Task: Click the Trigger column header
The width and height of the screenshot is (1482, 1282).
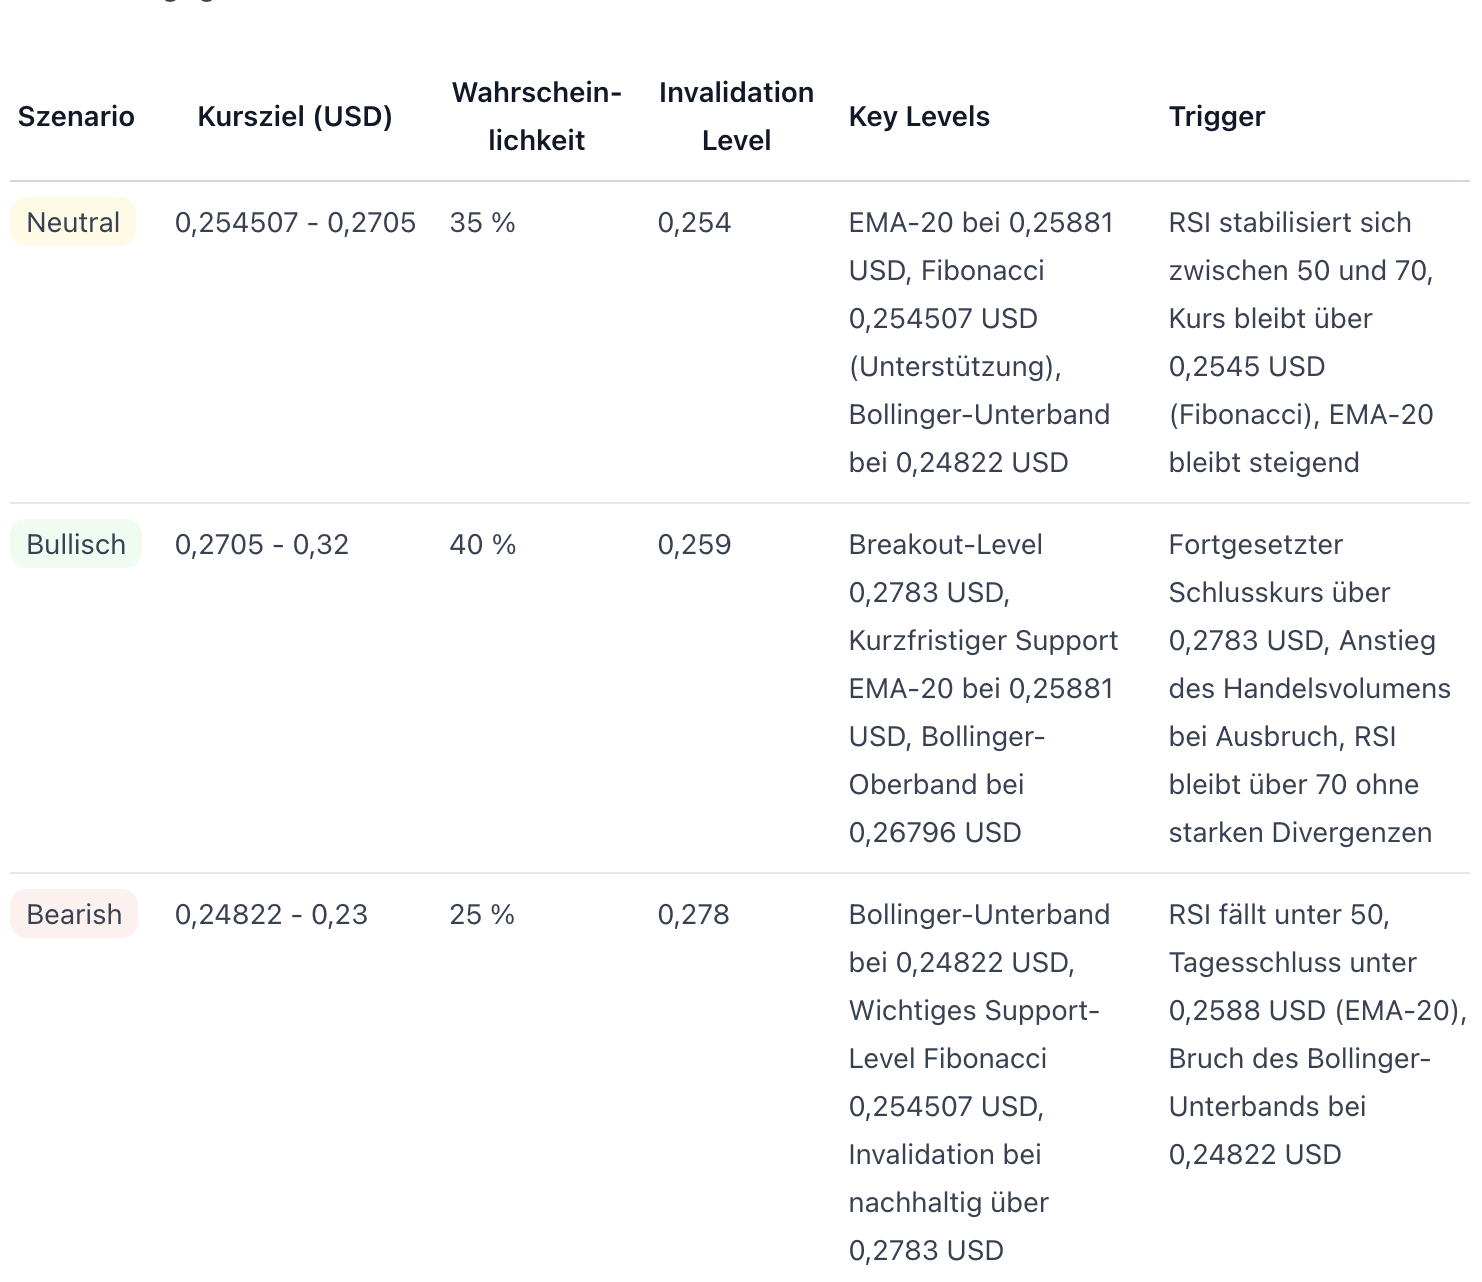Action: (x=1217, y=117)
